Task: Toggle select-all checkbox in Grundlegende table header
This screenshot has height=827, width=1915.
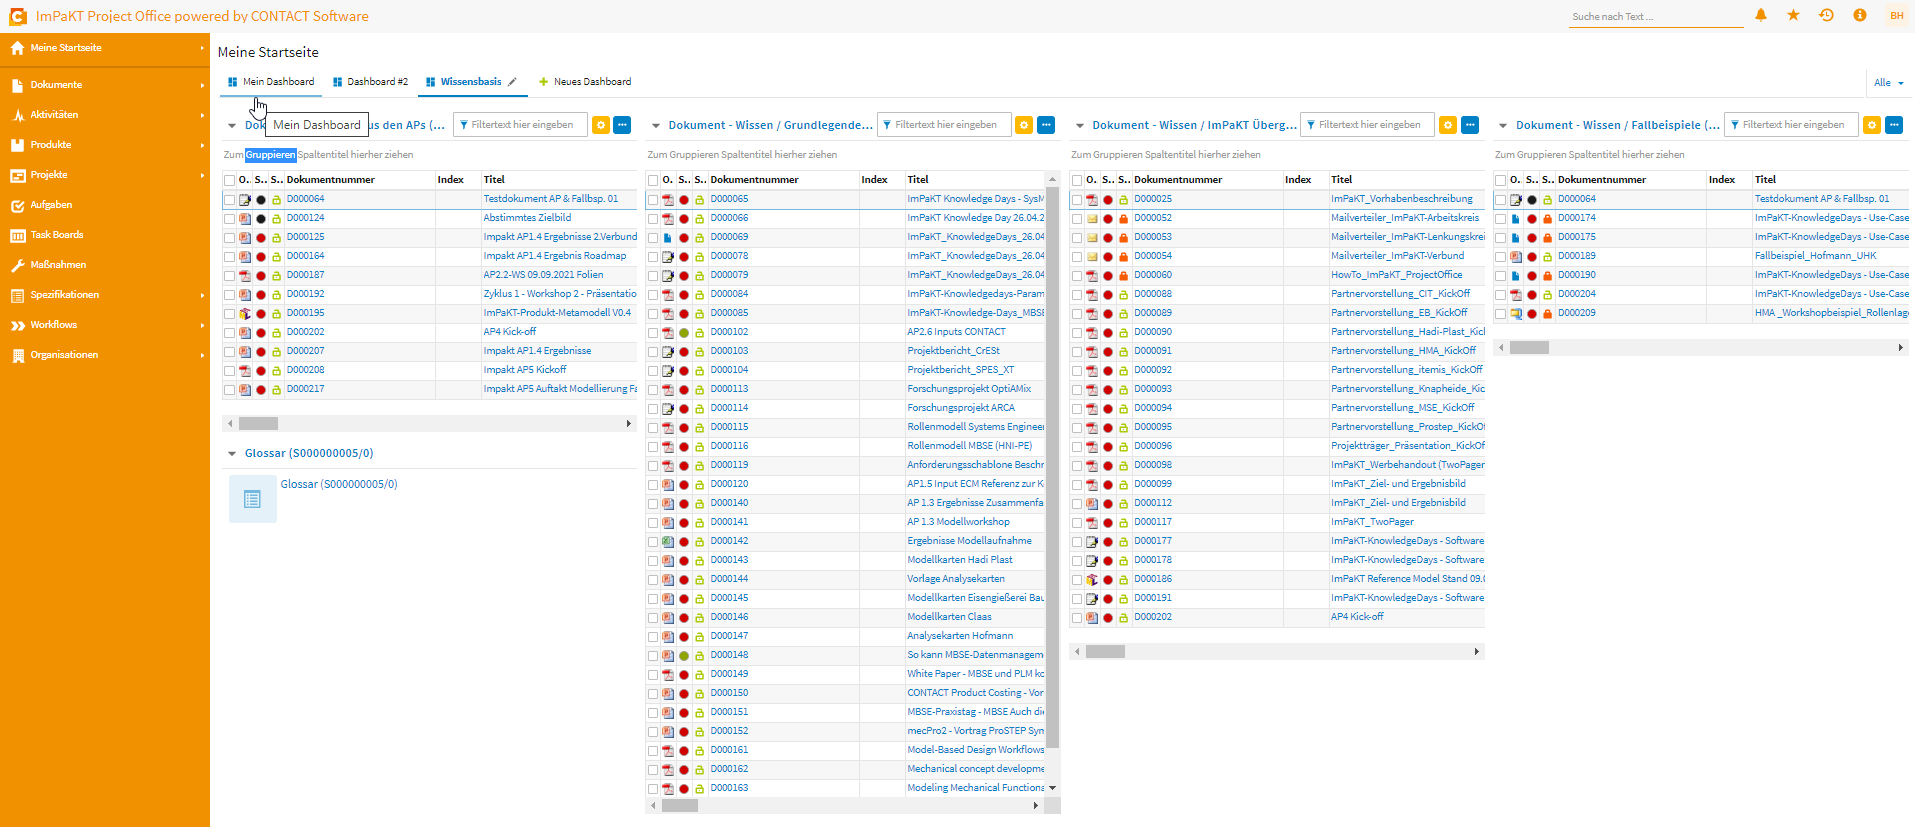Action: click(x=653, y=181)
